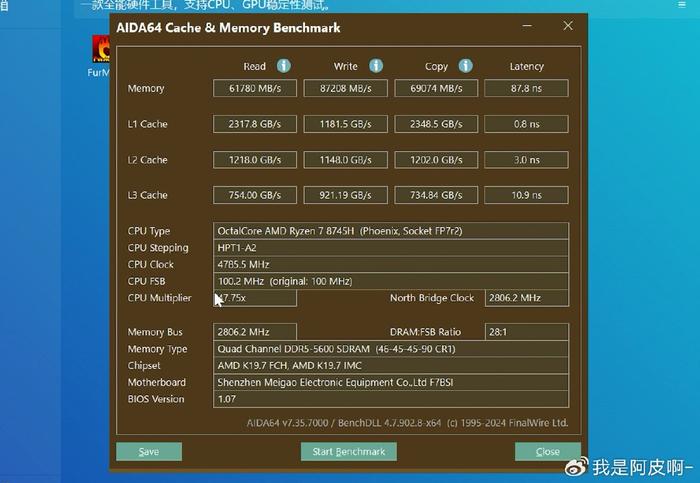Viewport: 700px width, 483px height.
Task: Click the CPU Type field Ryzen 7 8745H
Action: (391, 231)
